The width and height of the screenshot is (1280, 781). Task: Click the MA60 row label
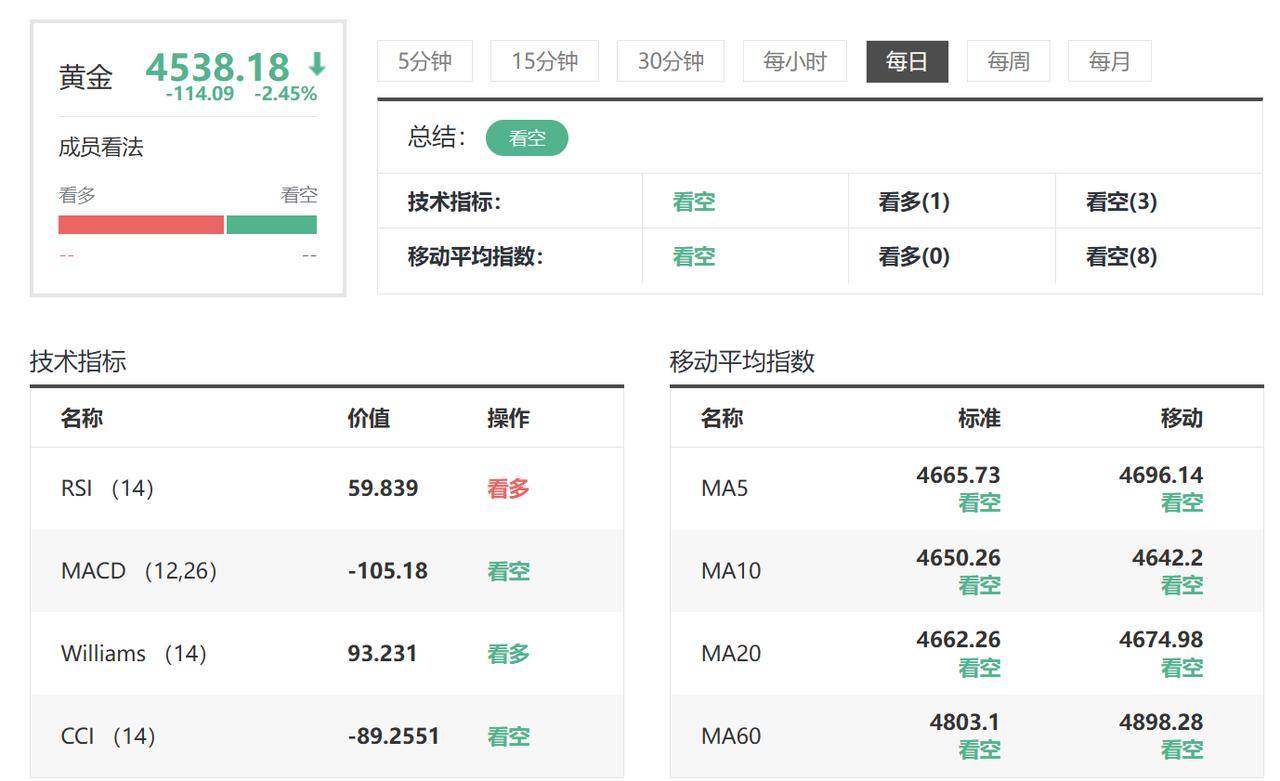coord(731,736)
